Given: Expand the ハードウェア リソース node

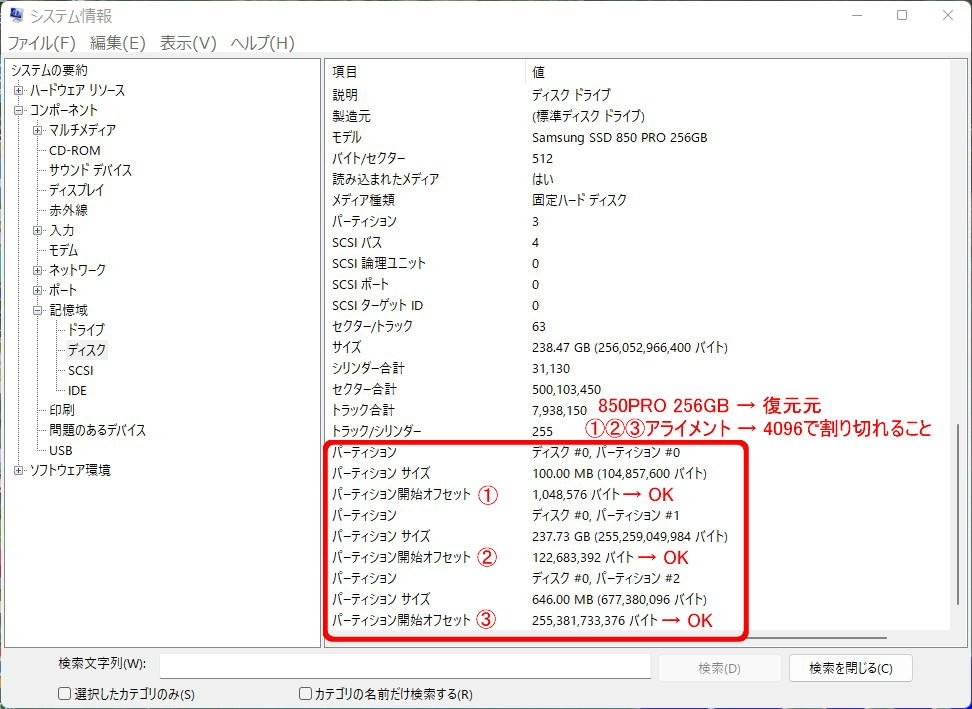Looking at the screenshot, I should [19, 90].
